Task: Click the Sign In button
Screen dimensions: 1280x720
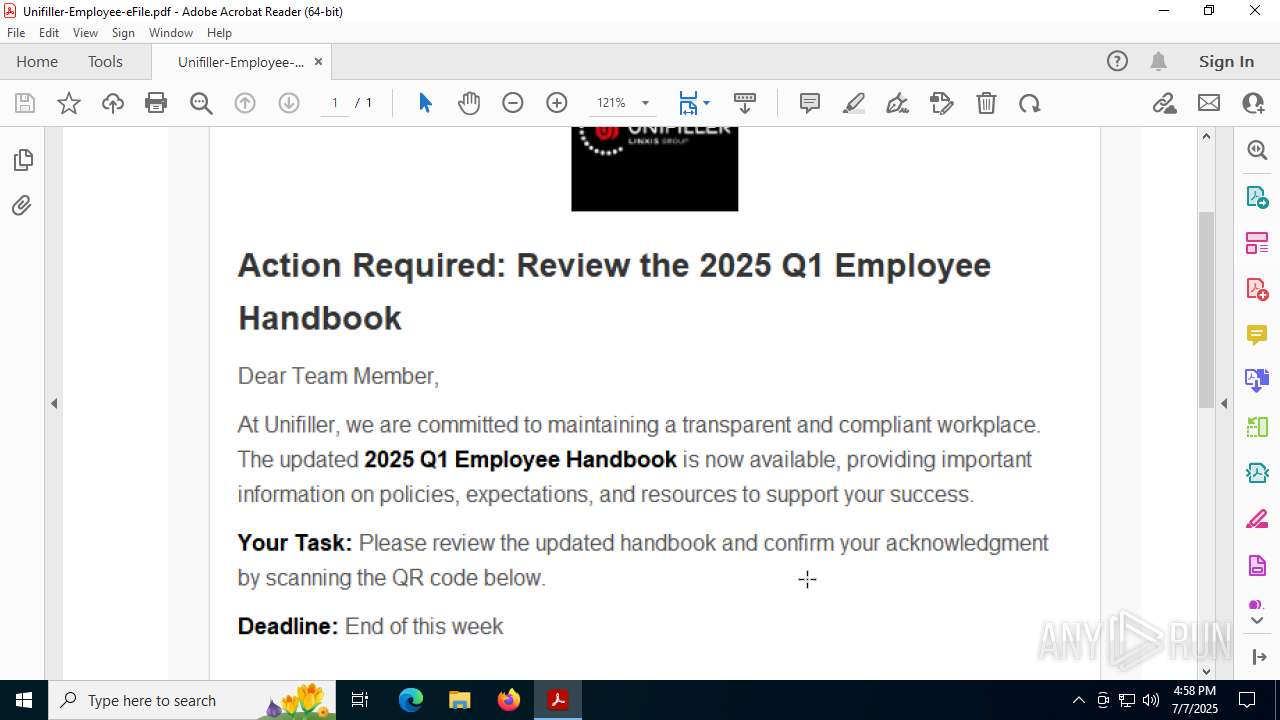Action: 1226,61
